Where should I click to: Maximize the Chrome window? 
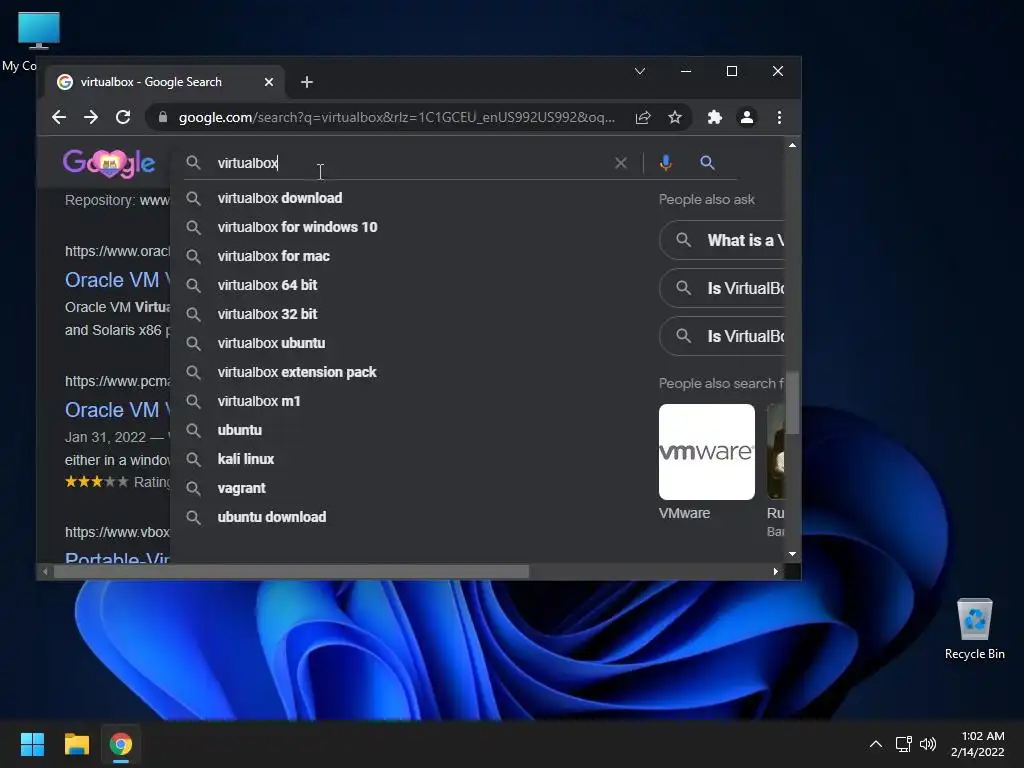tap(732, 71)
